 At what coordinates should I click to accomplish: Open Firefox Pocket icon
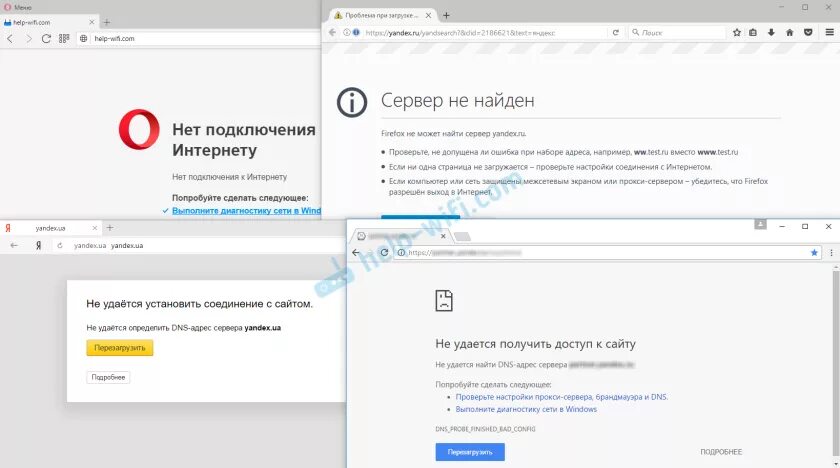click(x=808, y=33)
